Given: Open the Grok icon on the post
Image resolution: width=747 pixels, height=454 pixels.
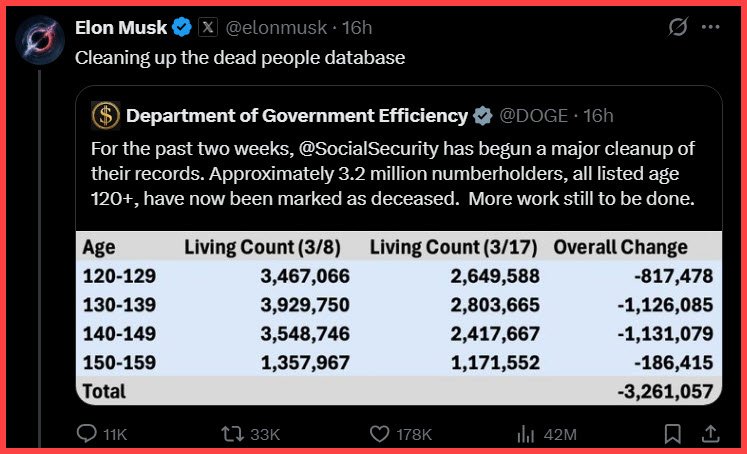Looking at the screenshot, I should pos(677,28).
